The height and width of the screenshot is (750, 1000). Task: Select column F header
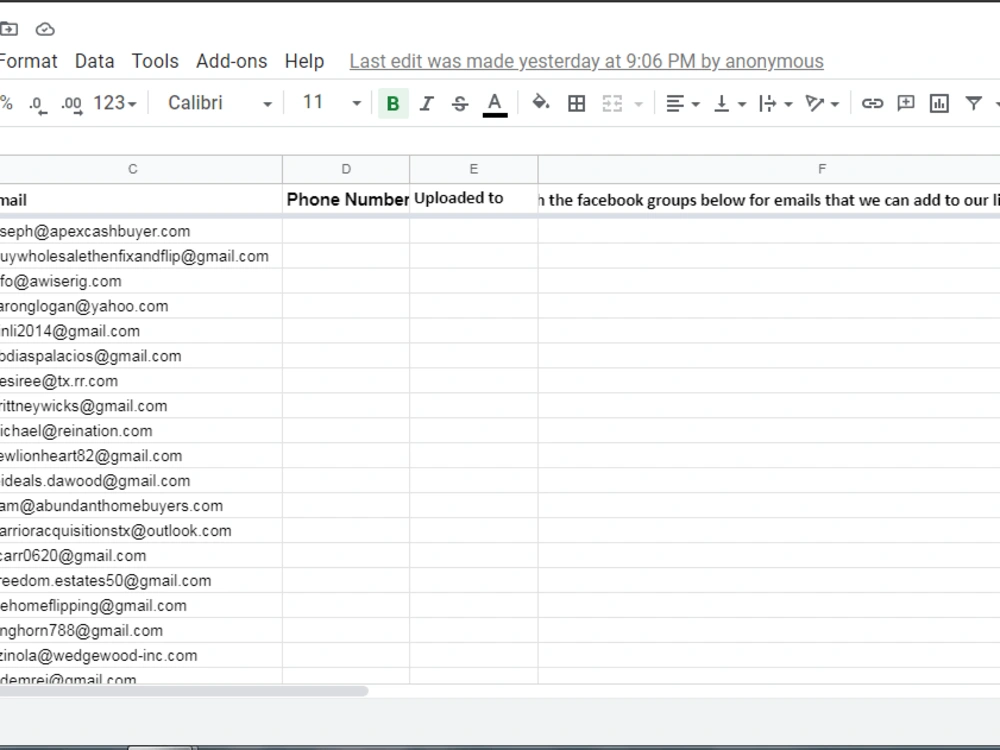pos(769,169)
